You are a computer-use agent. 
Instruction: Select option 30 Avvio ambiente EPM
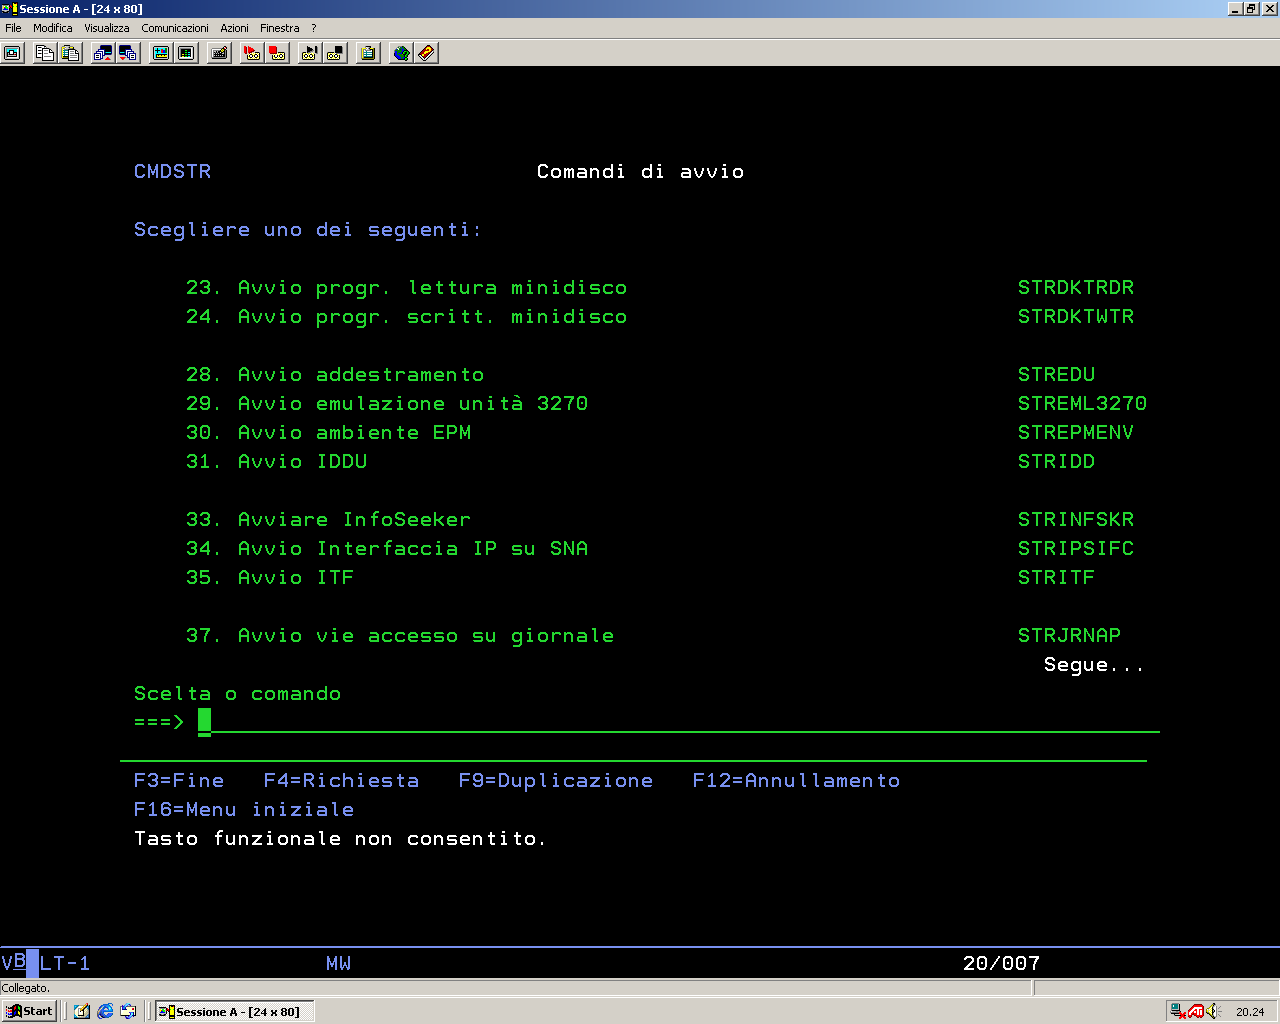pos(329,433)
